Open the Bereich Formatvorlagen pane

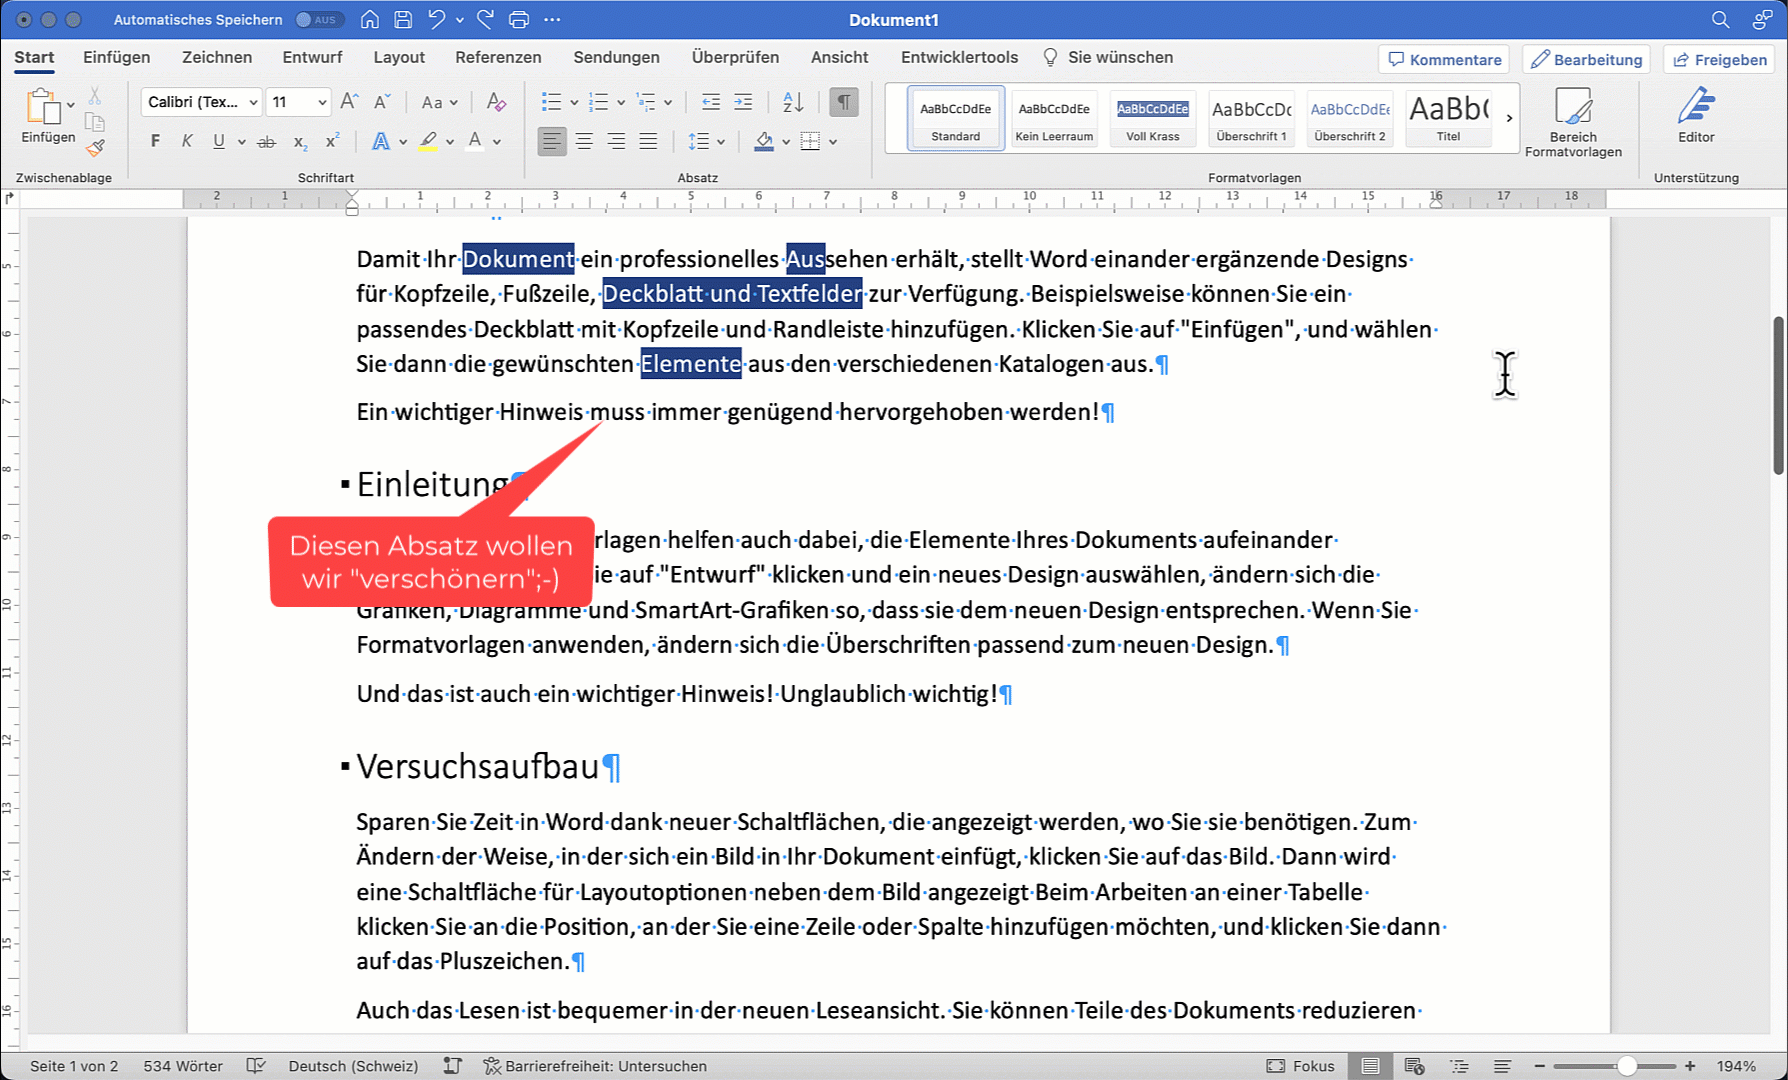pyautogui.click(x=1573, y=121)
